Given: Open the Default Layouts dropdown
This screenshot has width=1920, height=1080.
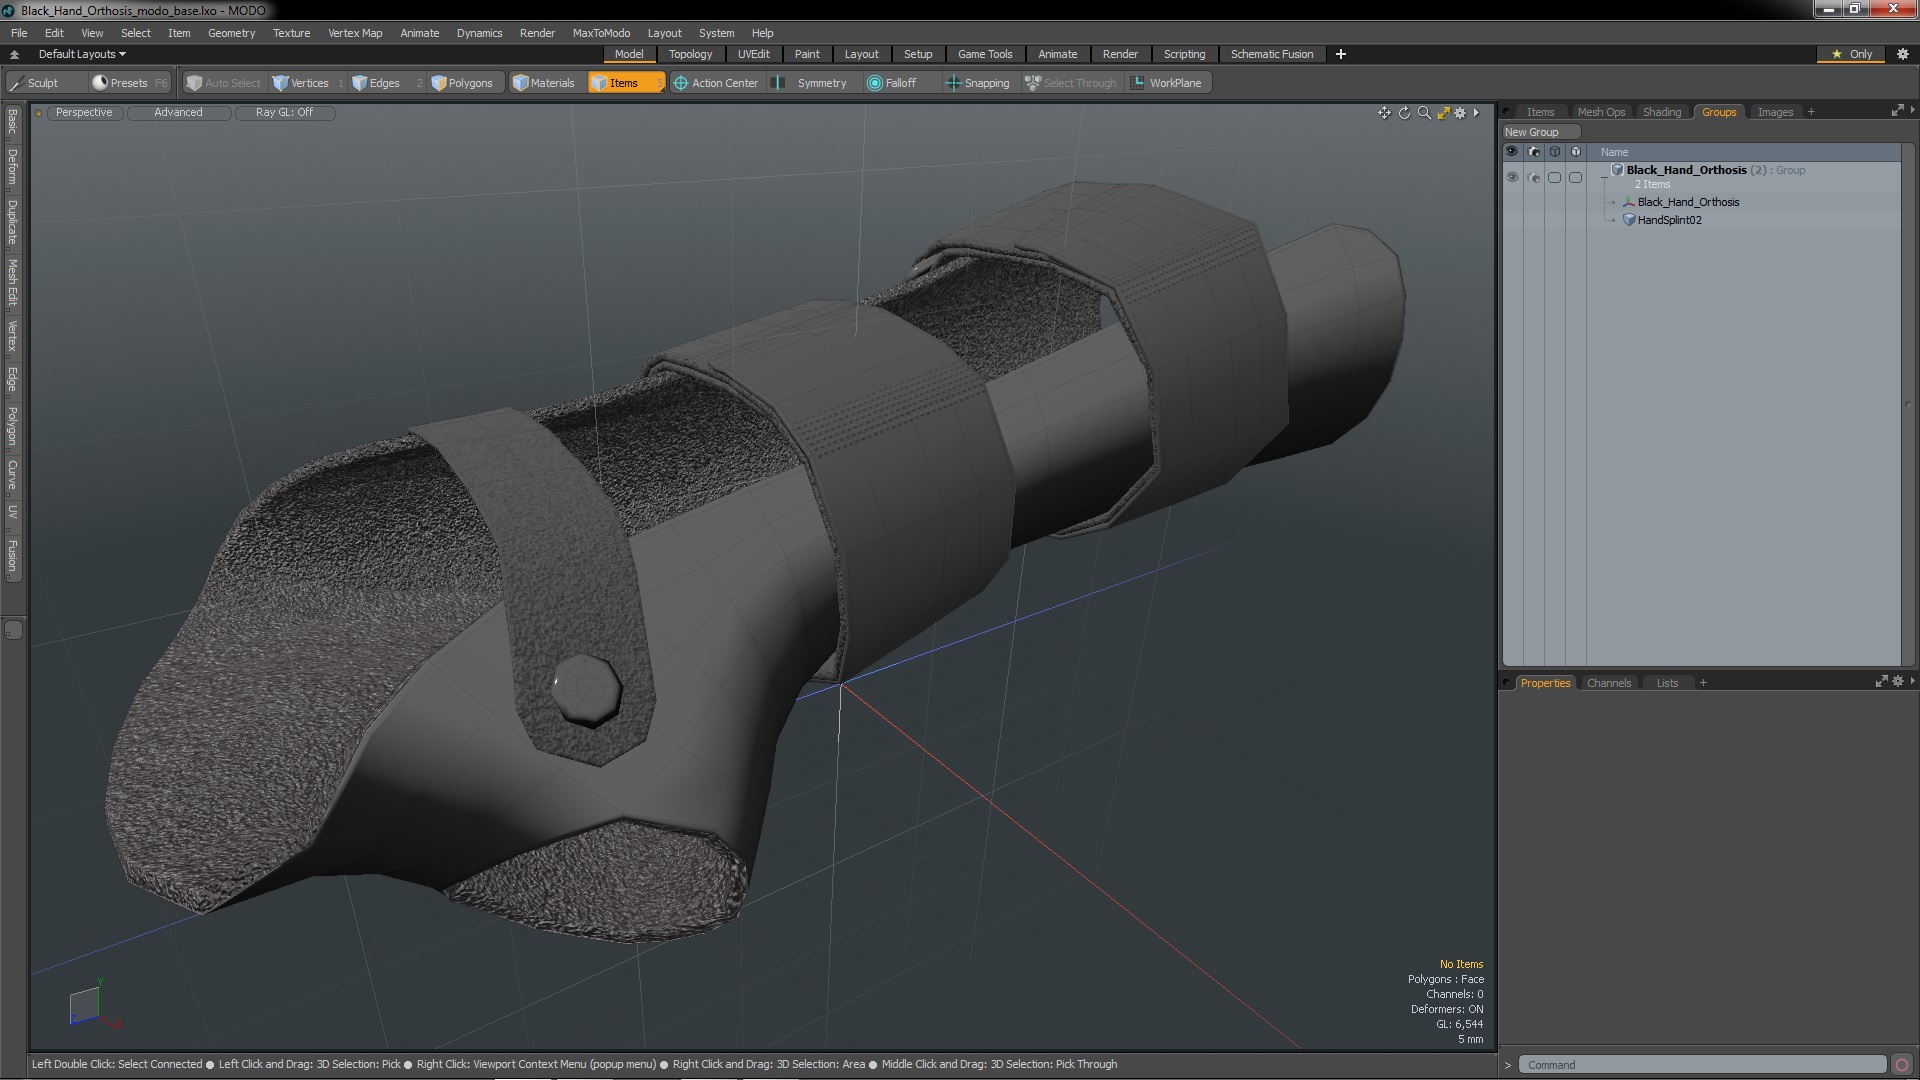Looking at the screenshot, I should (x=79, y=53).
